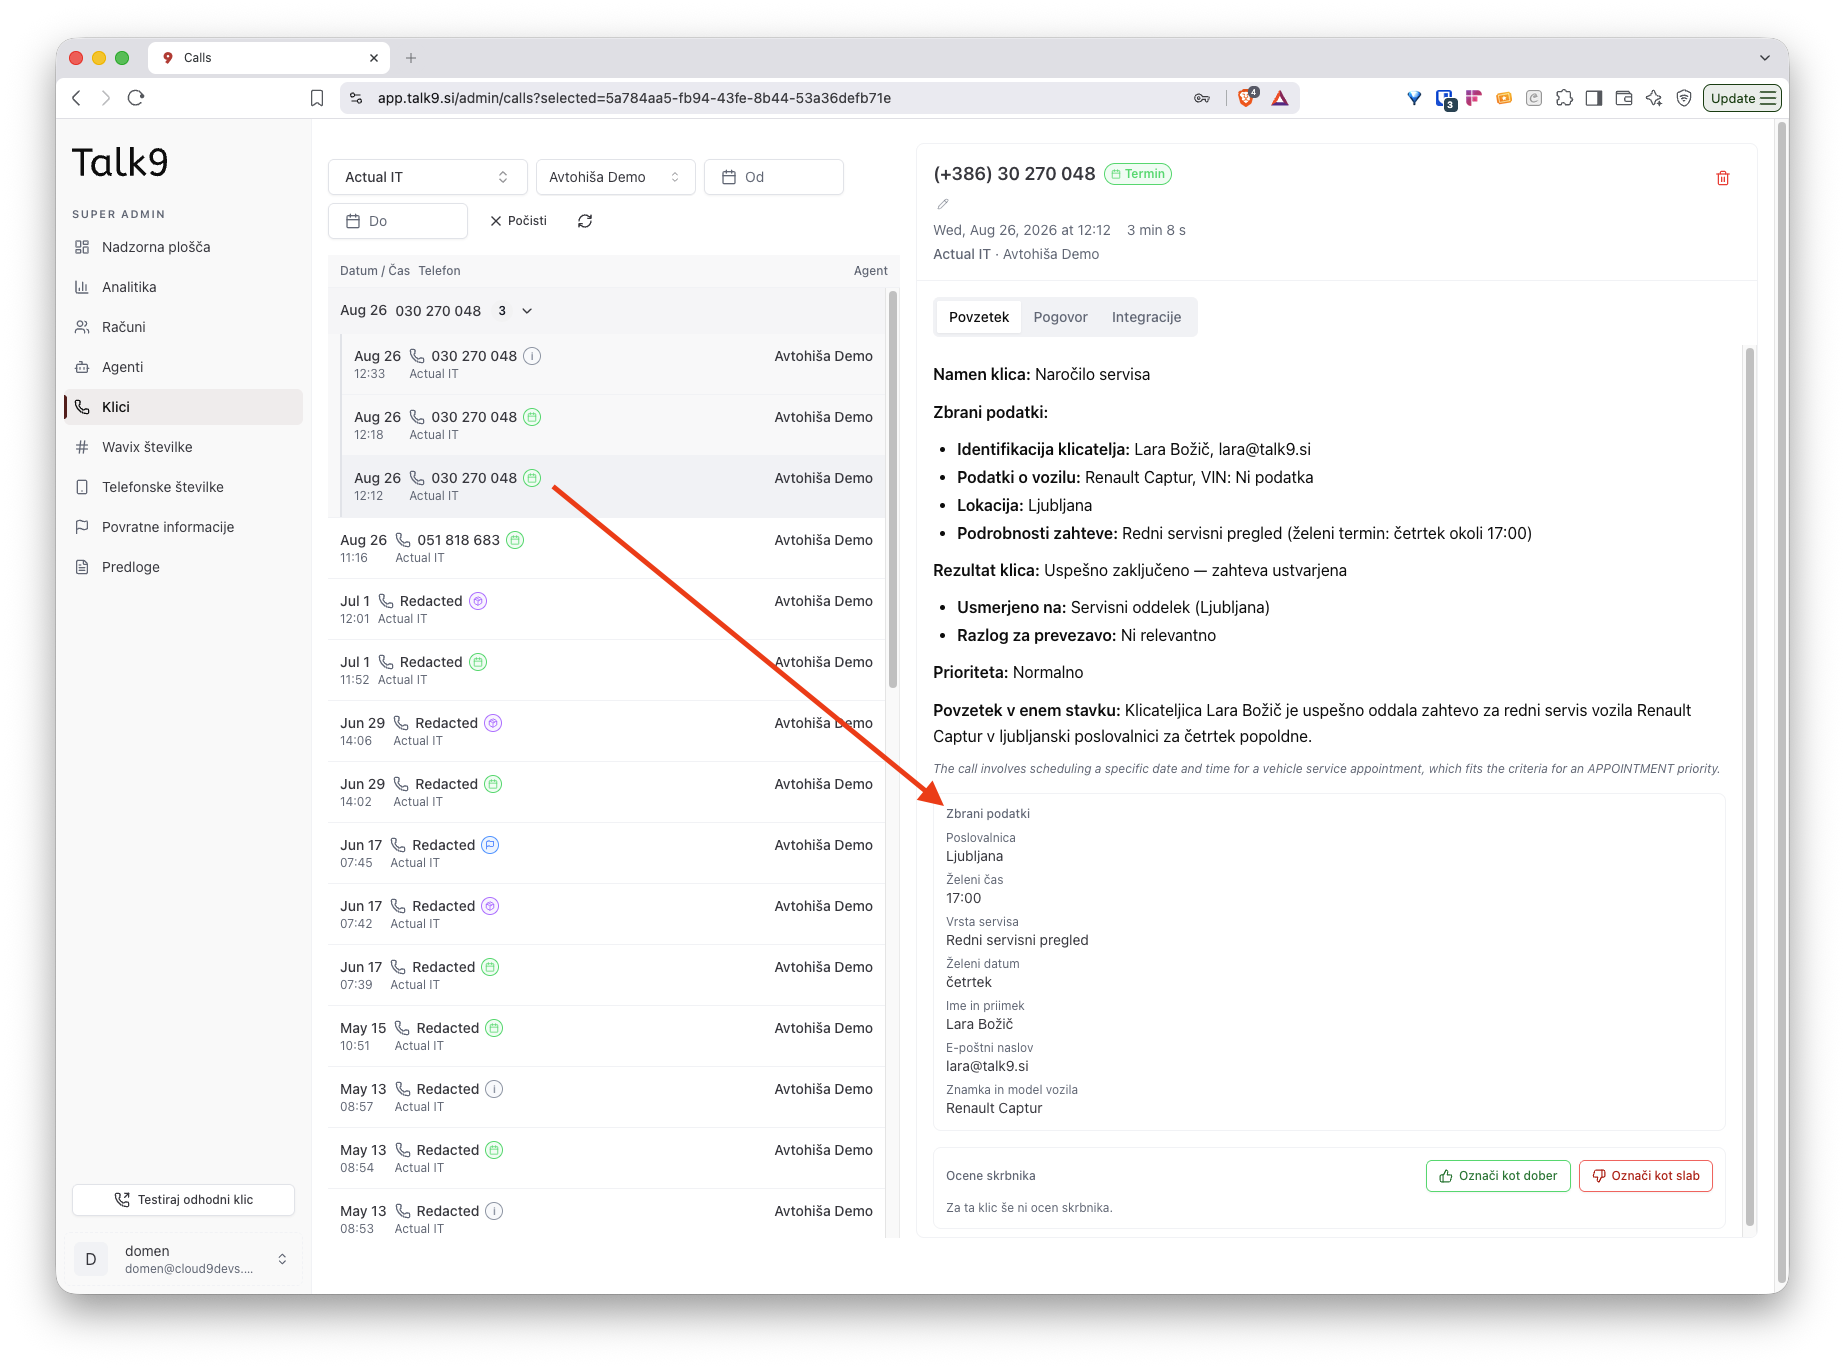Click Označi kot dober button
Viewport: 1845px width, 1368px height.
1498,1176
